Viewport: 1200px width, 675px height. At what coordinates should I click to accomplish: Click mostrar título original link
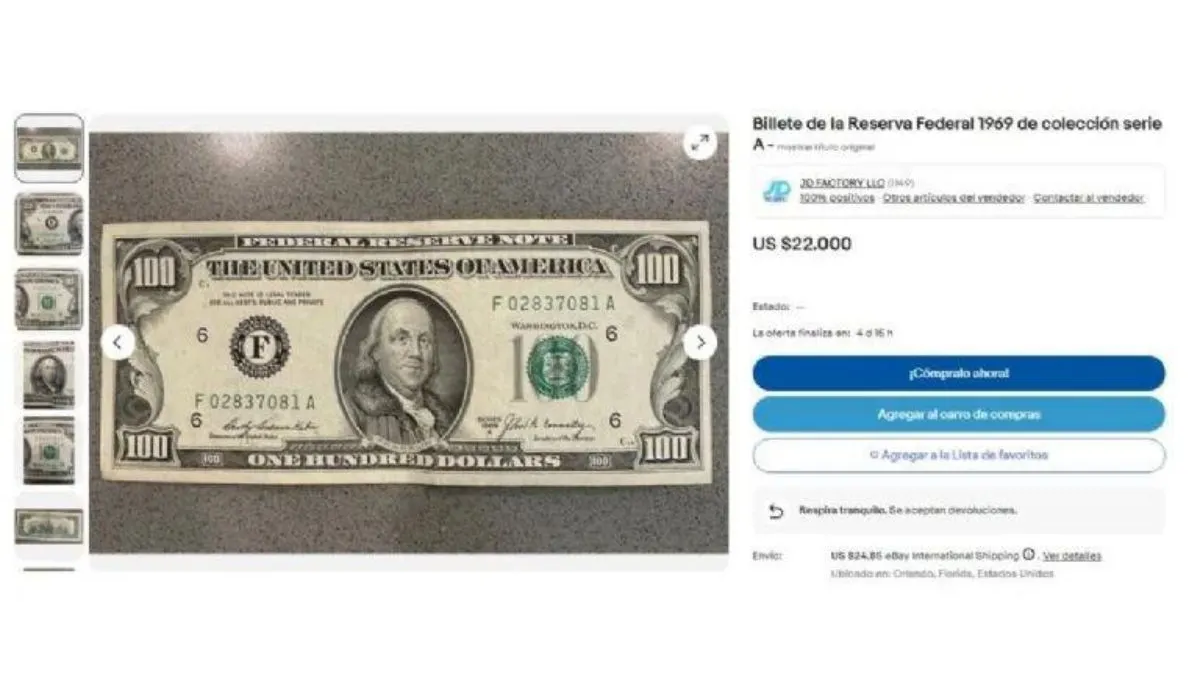click(826, 147)
